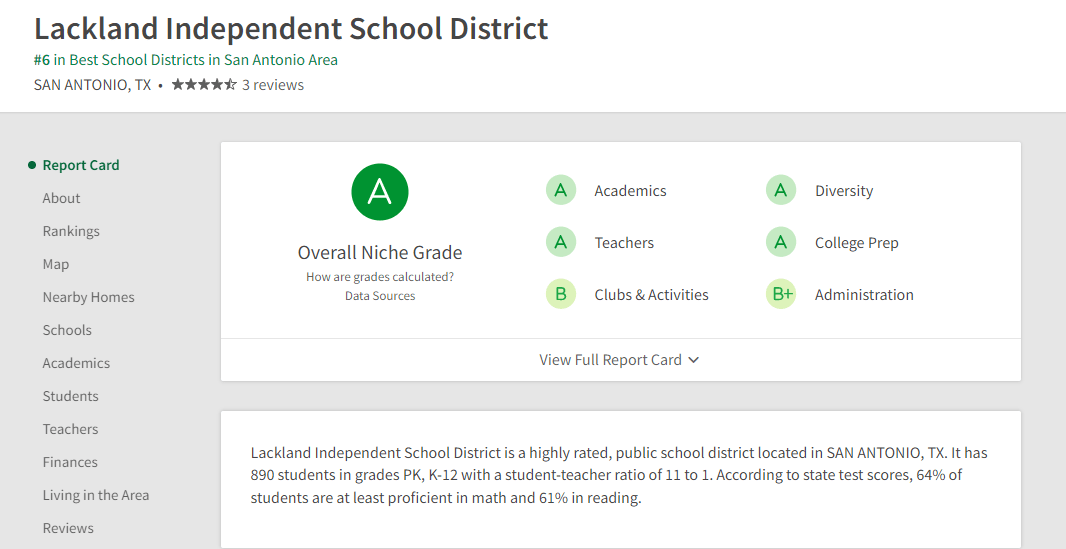Select Report Card in sidebar navigation

(81, 165)
